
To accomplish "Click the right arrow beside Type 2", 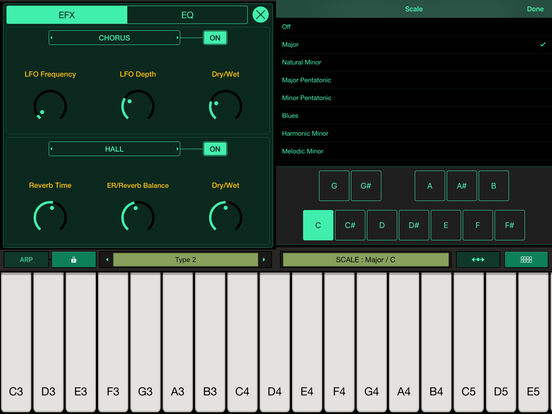I will pos(264,260).
